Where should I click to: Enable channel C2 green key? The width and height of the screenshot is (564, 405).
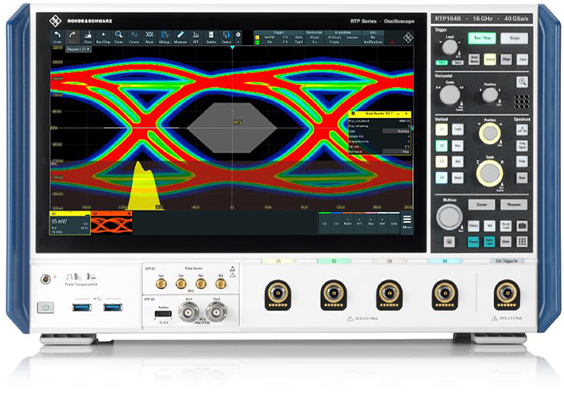441,146
